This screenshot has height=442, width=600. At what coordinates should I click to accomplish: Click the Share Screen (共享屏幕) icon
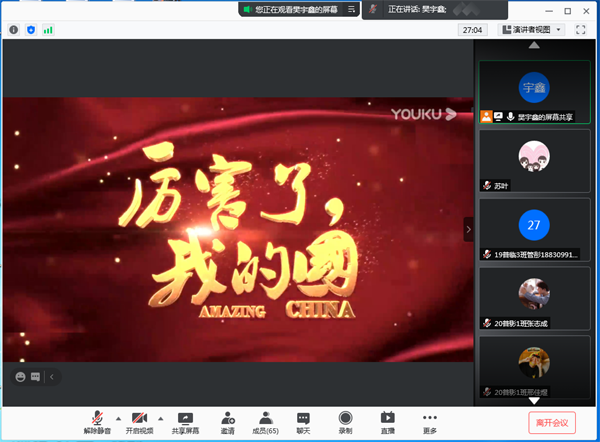point(184,422)
